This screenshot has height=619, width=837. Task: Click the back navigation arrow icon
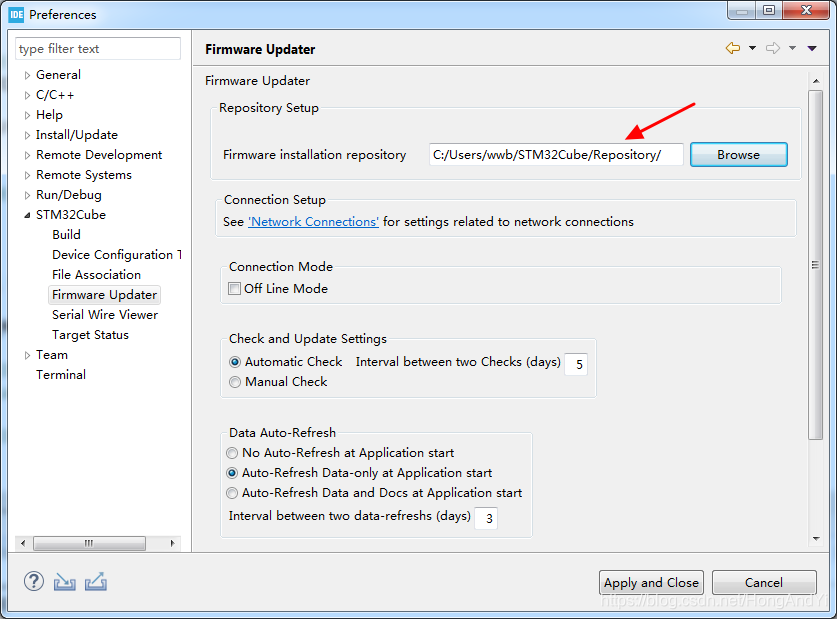pyautogui.click(x=732, y=48)
